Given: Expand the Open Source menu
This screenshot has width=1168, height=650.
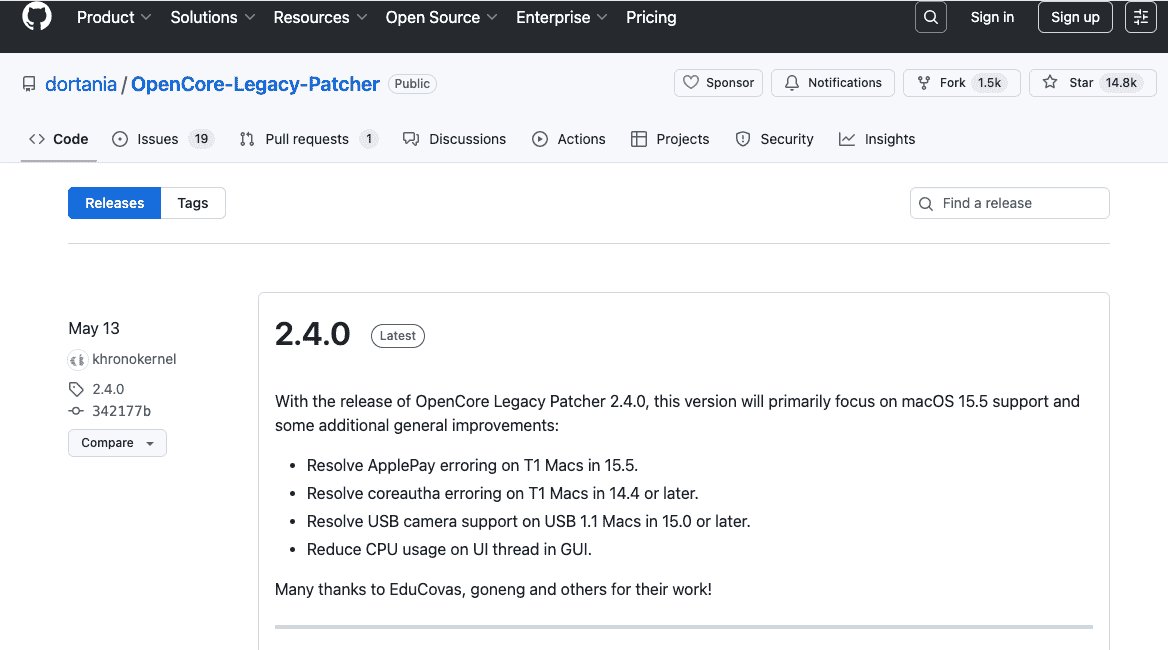Looking at the screenshot, I should 441,17.
